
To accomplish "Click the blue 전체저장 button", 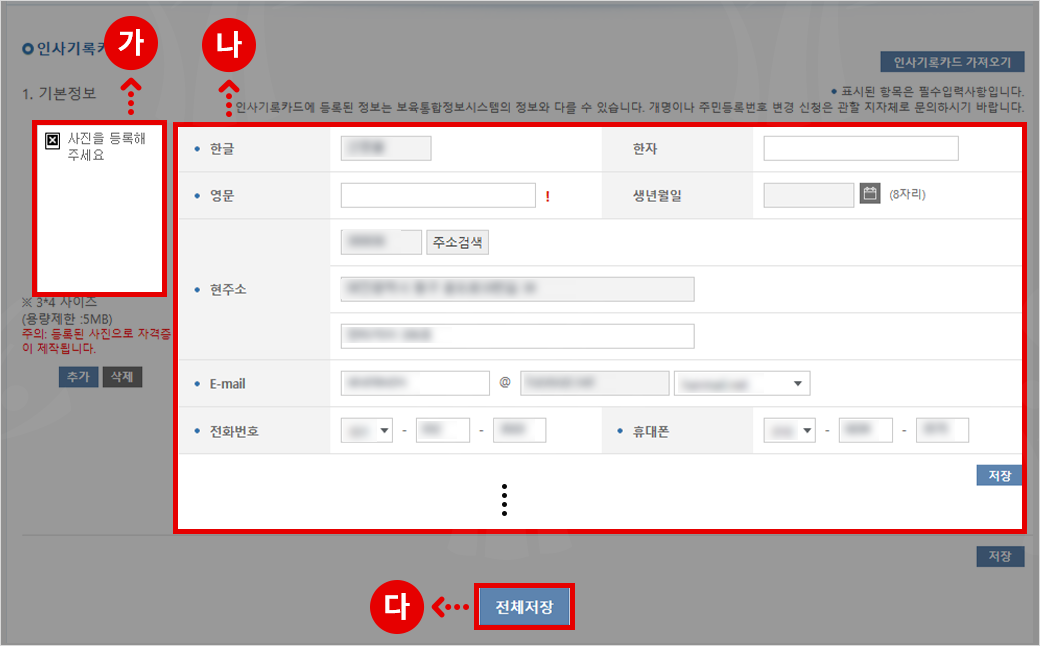I will pos(524,607).
